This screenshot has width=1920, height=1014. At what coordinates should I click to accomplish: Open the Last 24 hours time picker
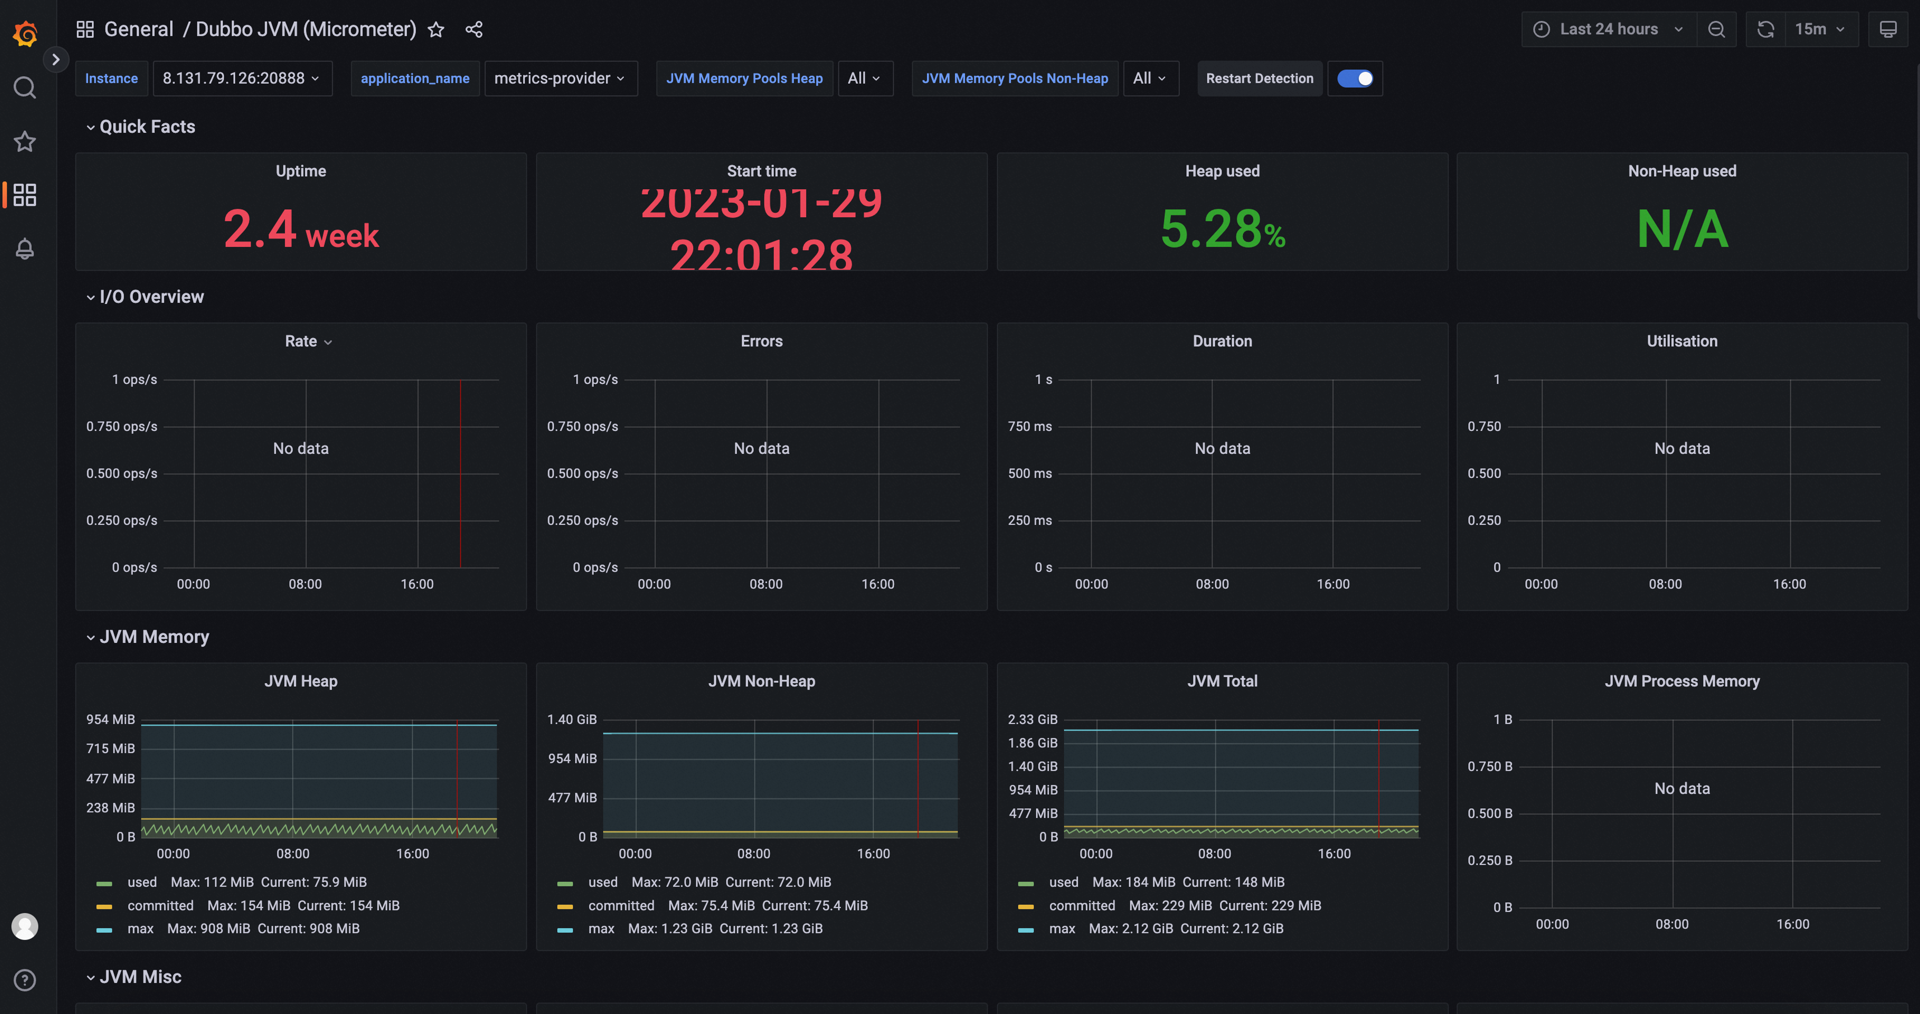[1608, 29]
